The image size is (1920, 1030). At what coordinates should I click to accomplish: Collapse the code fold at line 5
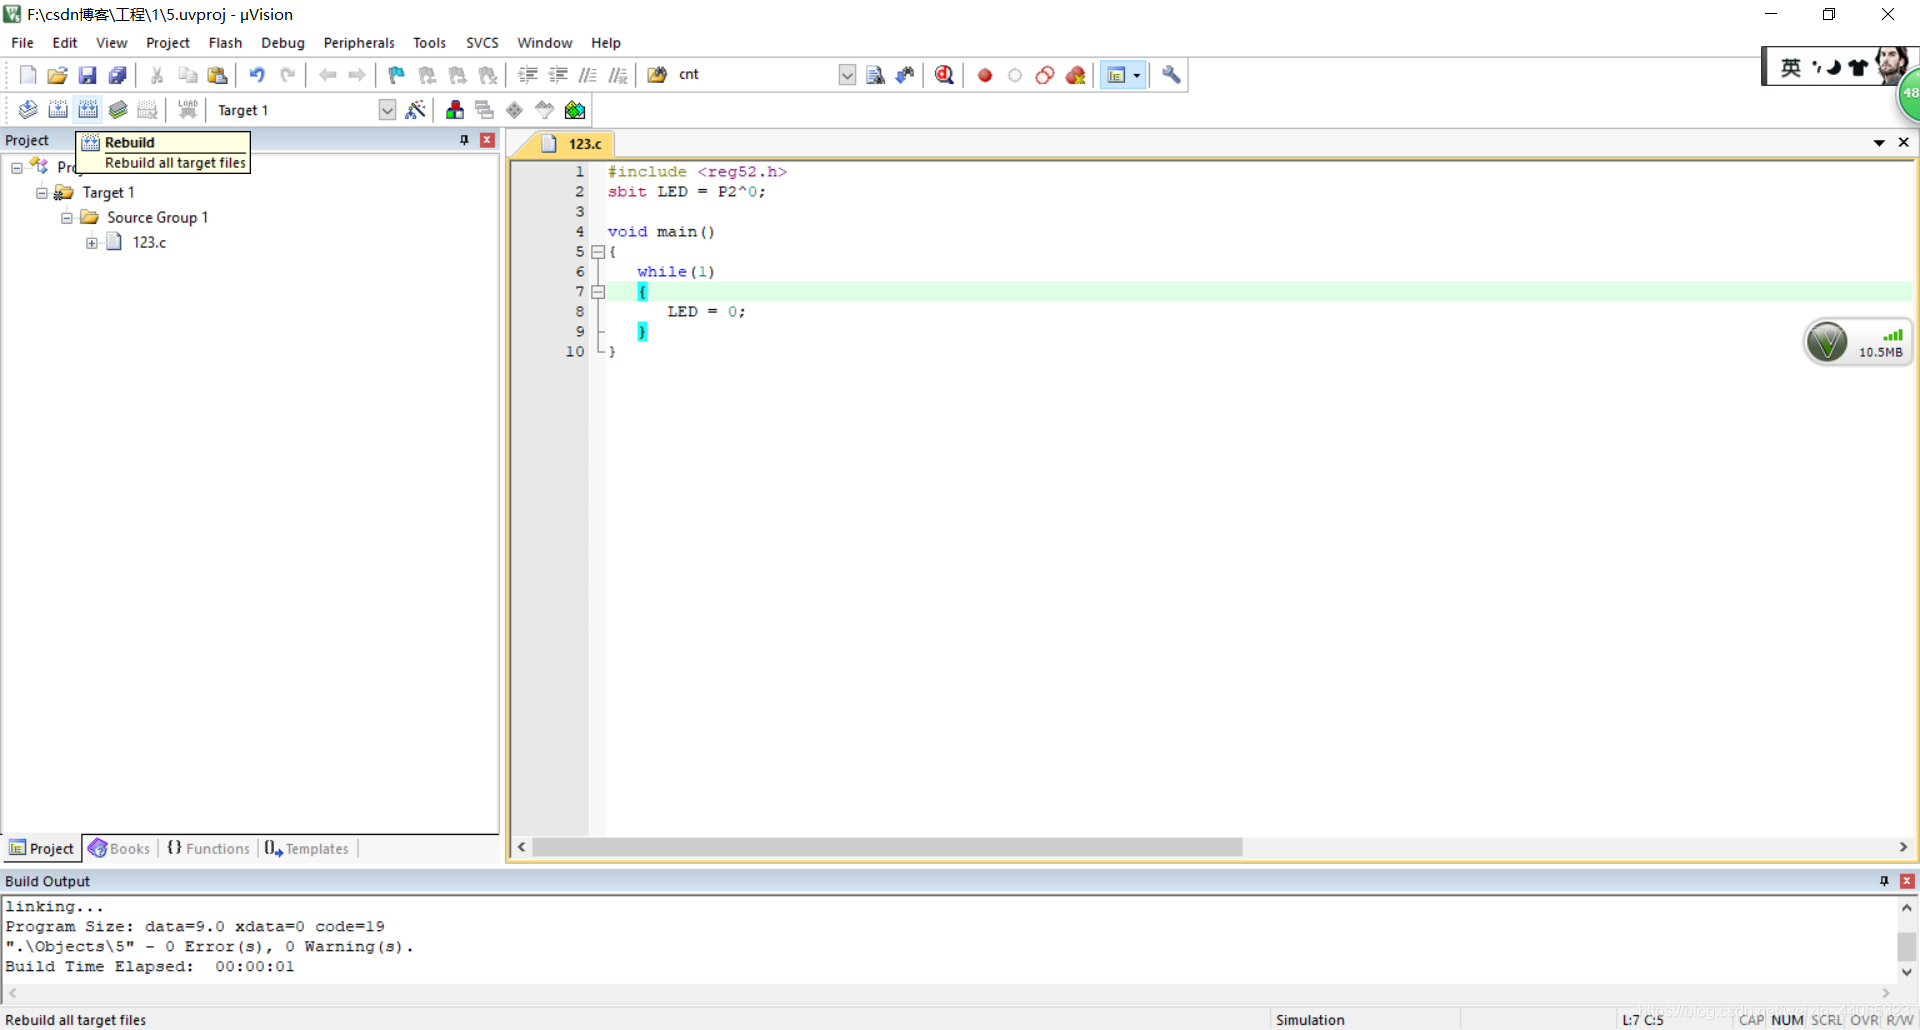[x=598, y=252]
